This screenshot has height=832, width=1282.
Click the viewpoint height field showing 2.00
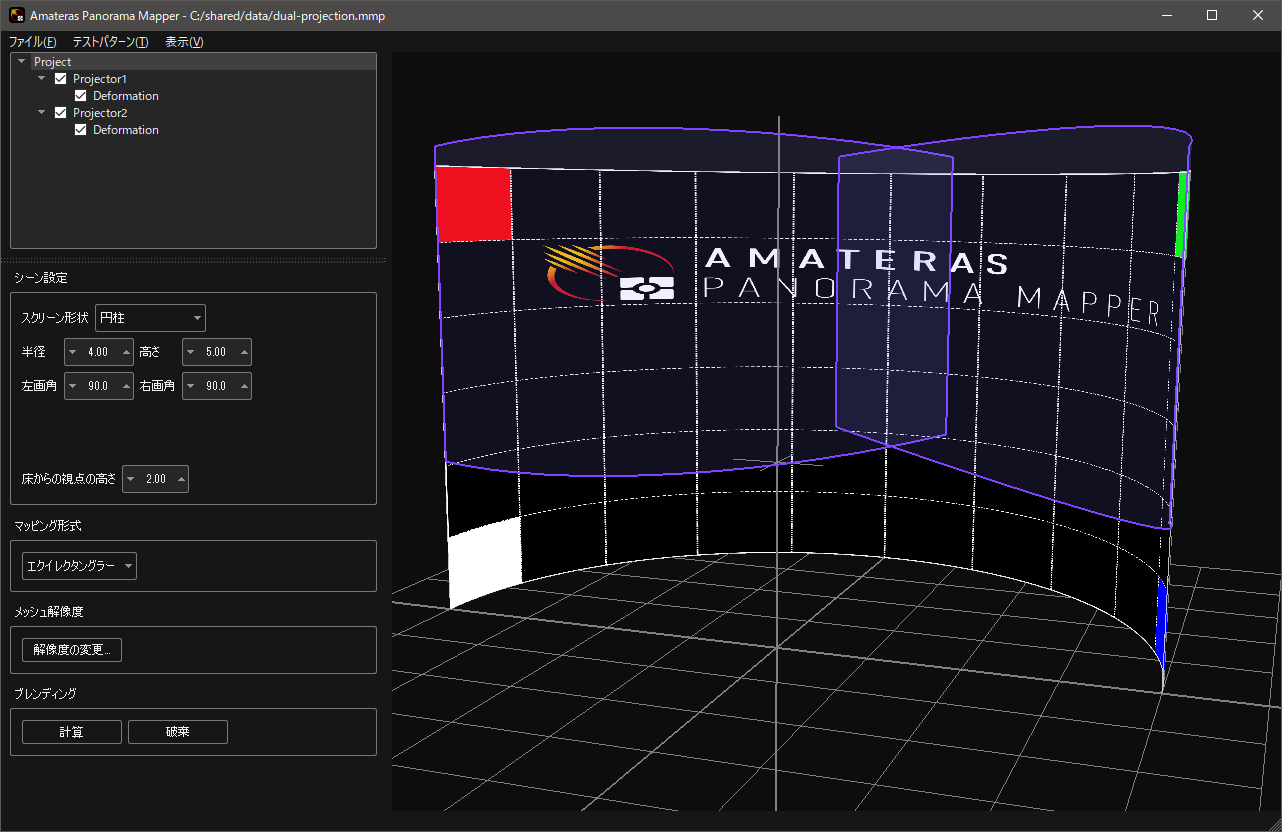click(x=156, y=479)
